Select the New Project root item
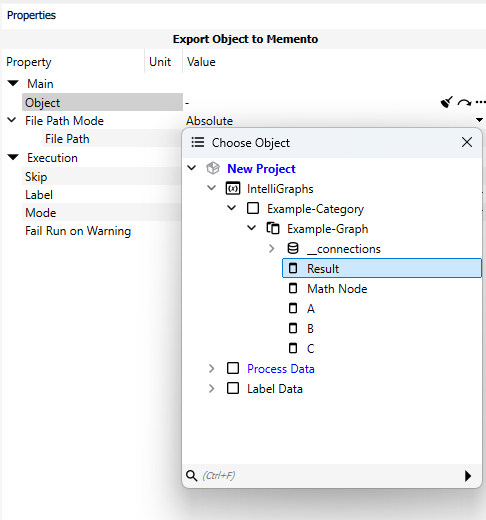This screenshot has width=486, height=520. [261, 169]
